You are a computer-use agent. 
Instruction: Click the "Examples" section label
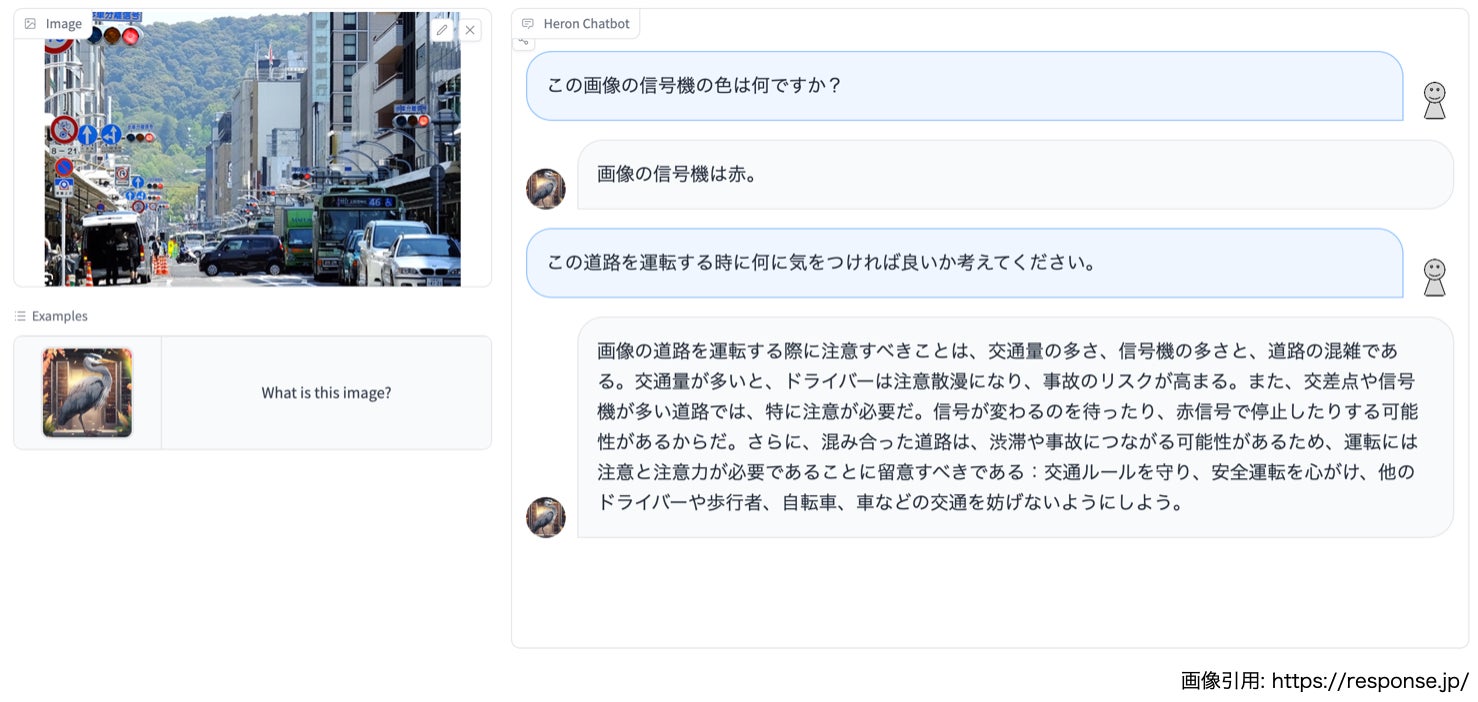coord(60,316)
